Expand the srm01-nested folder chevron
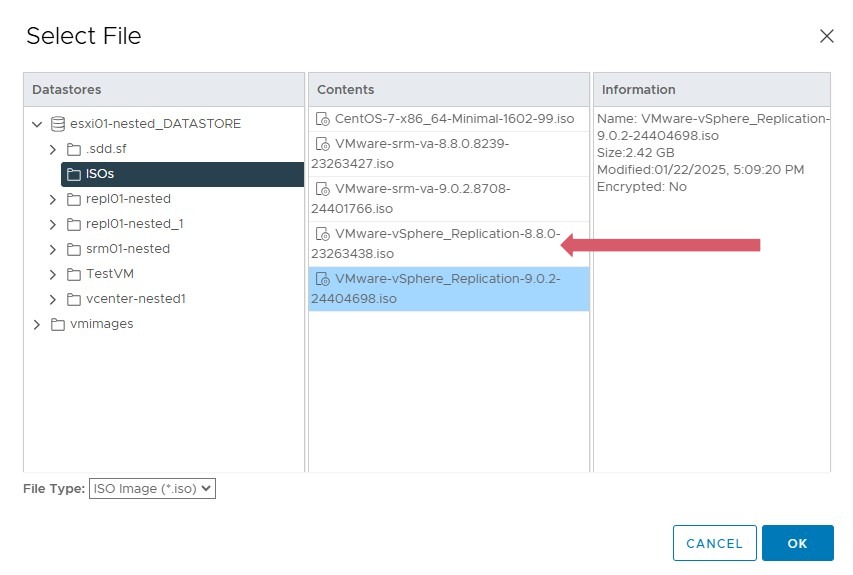The height and width of the screenshot is (575, 853). 53,249
